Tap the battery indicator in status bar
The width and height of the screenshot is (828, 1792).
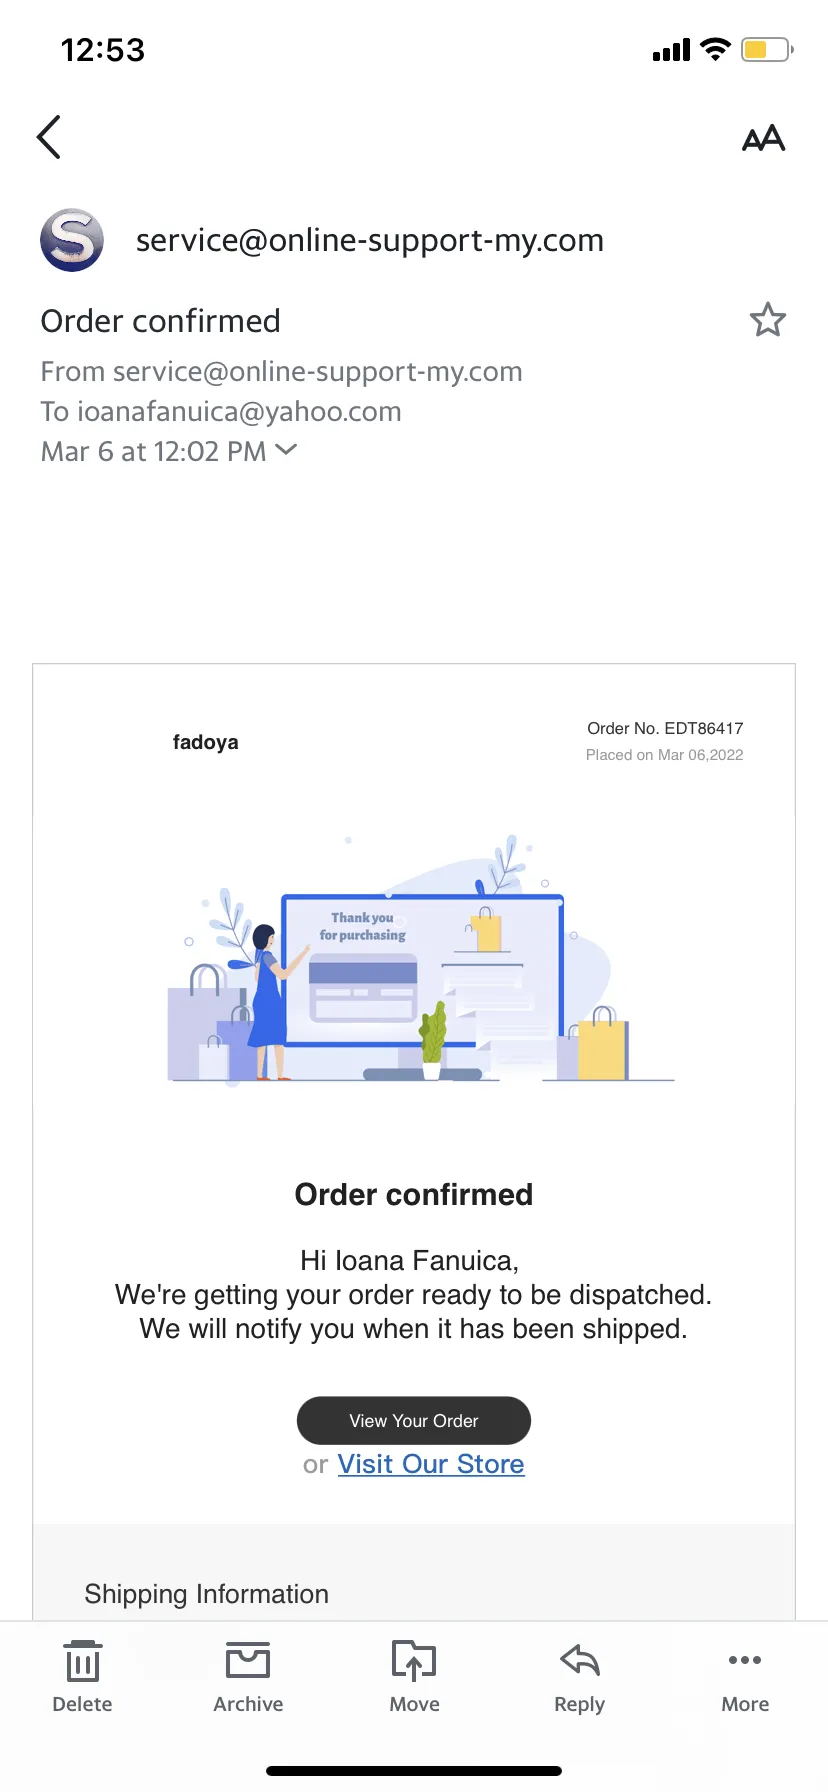[x=767, y=49]
